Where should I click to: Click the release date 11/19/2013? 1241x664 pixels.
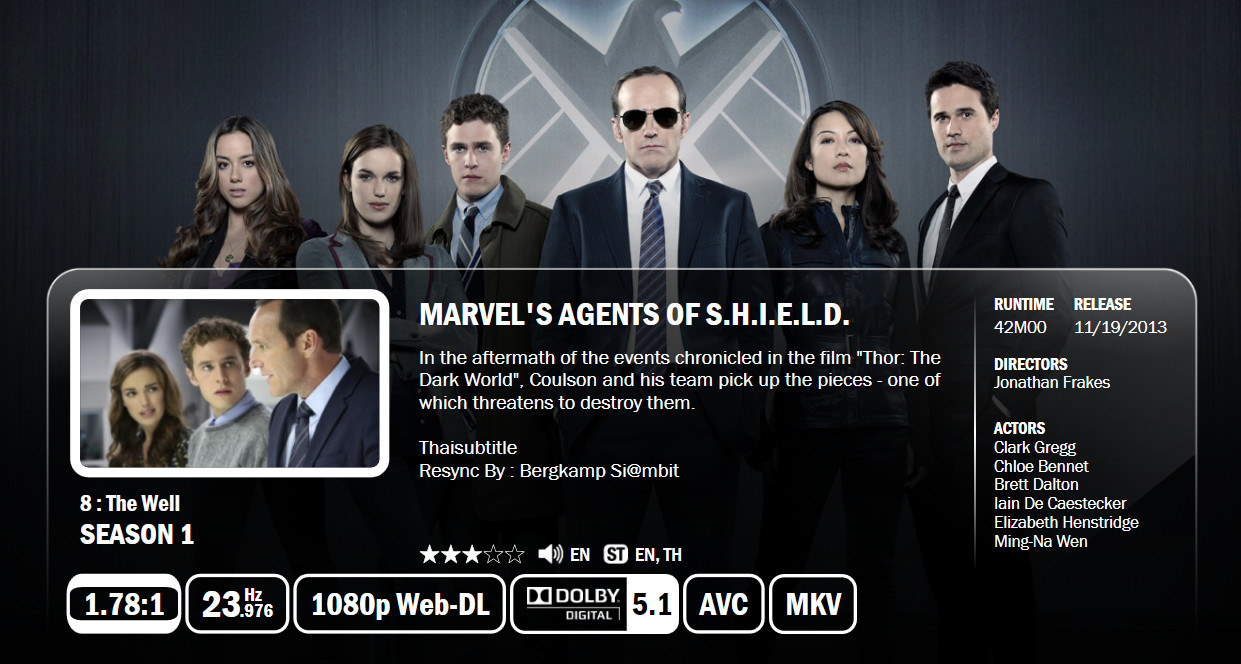1120,327
